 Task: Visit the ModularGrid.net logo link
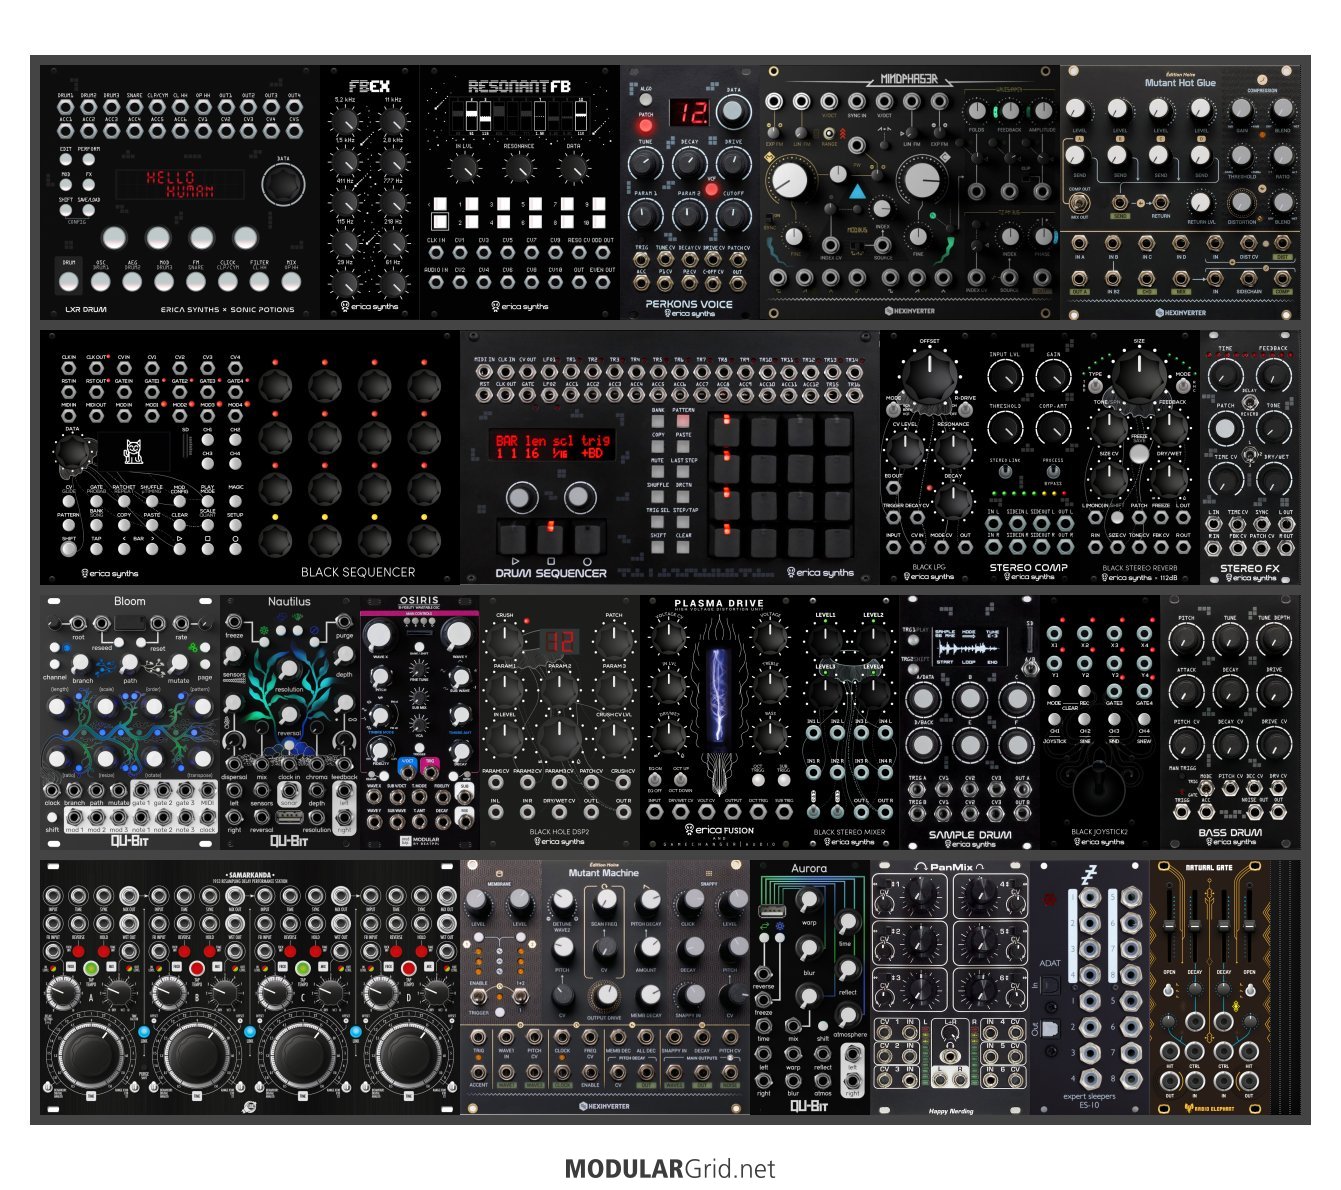tap(670, 1169)
